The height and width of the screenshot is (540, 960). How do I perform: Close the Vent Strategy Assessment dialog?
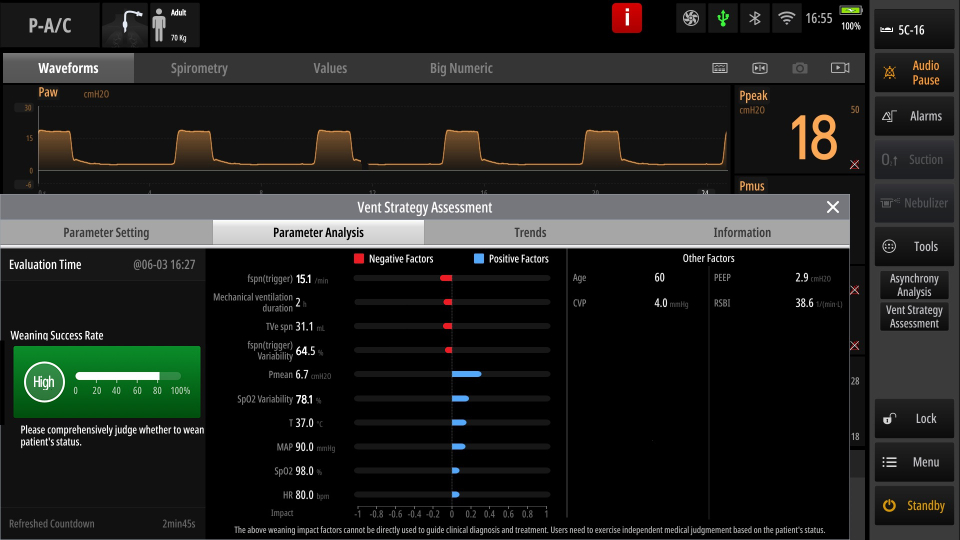(832, 207)
